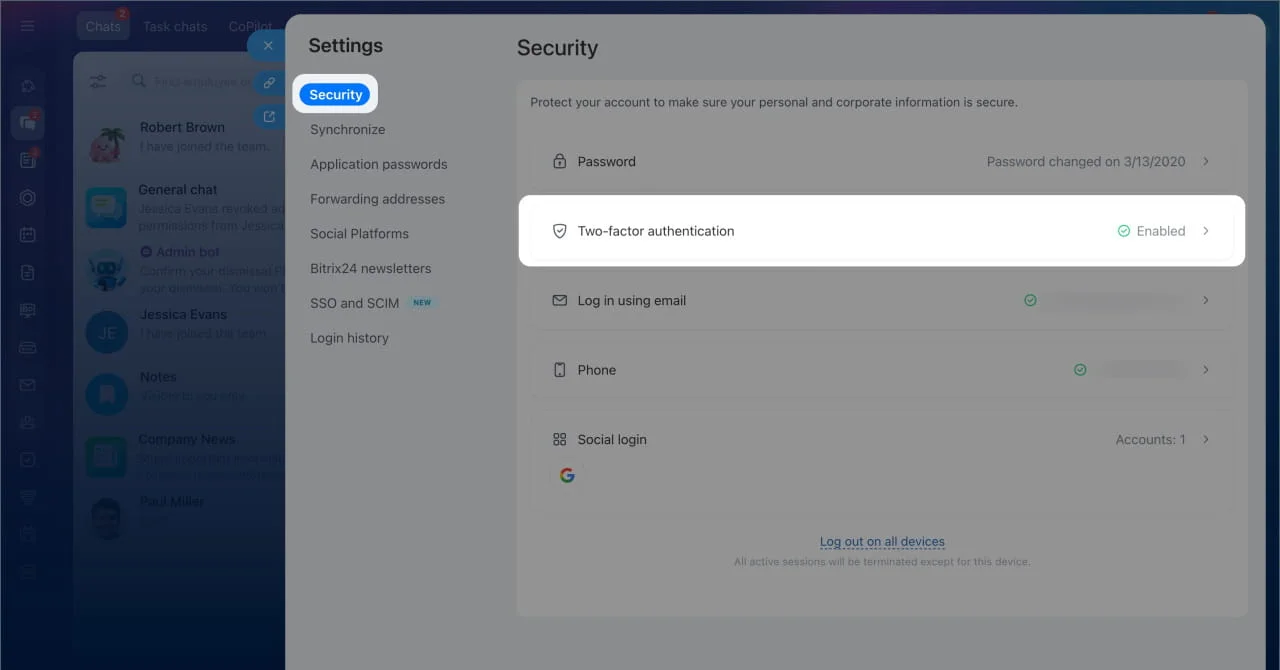Open the Synchronize settings section
This screenshot has height=670, width=1280.
pos(347,129)
